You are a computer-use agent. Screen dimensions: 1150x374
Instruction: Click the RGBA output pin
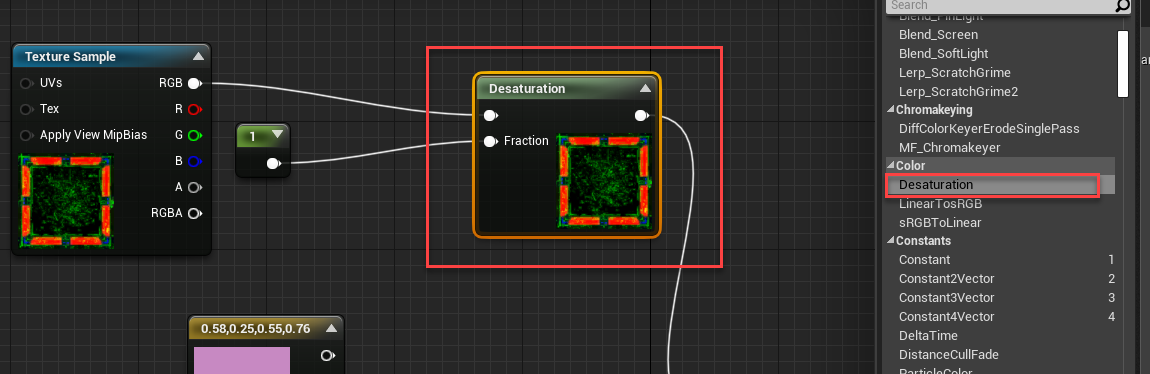(x=194, y=213)
